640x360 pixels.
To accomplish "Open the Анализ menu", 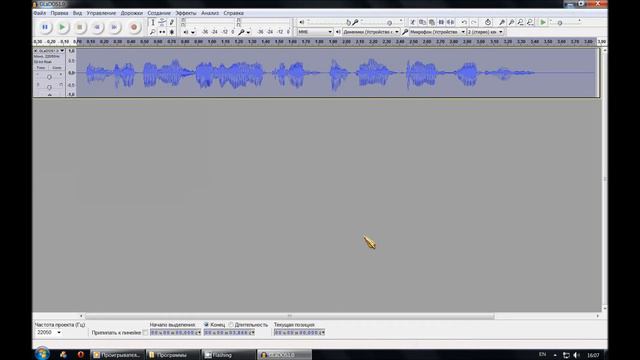I will [210, 13].
